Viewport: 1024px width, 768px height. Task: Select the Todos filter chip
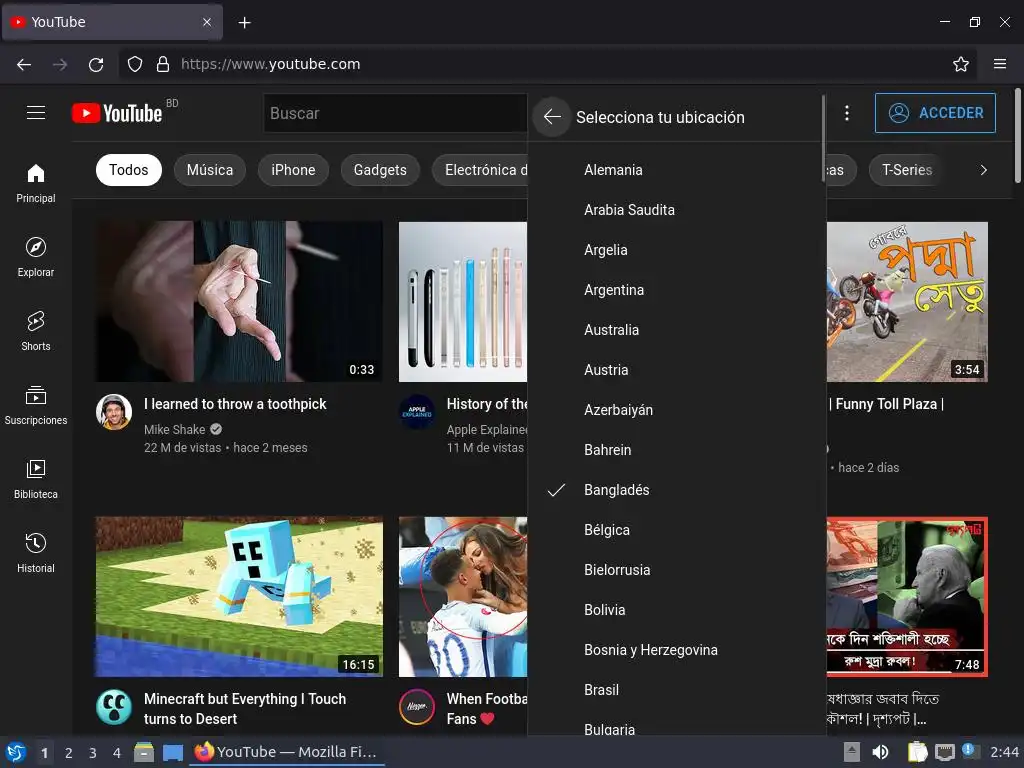coord(129,170)
